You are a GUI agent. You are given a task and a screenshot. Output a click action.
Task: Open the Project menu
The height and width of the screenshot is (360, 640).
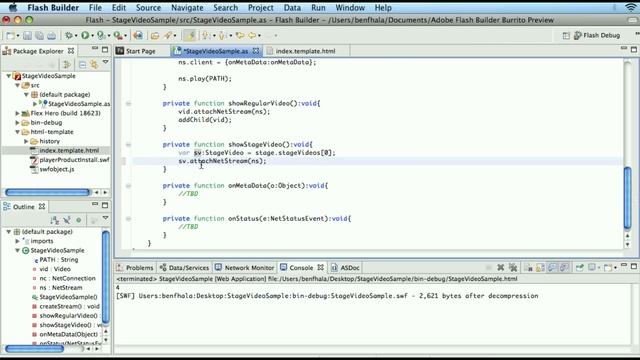click(261, 8)
